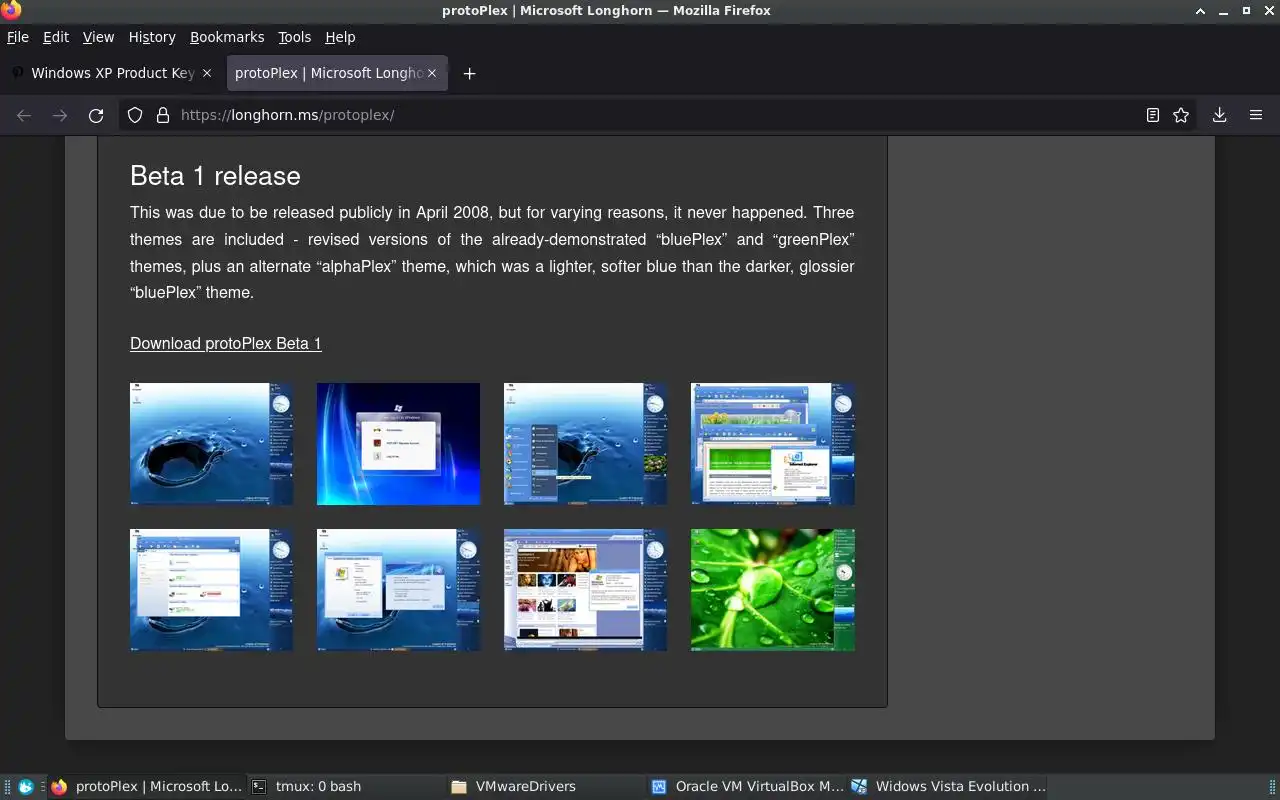Open media library screenshot thumbnail
1280x800 pixels.
pos(585,590)
